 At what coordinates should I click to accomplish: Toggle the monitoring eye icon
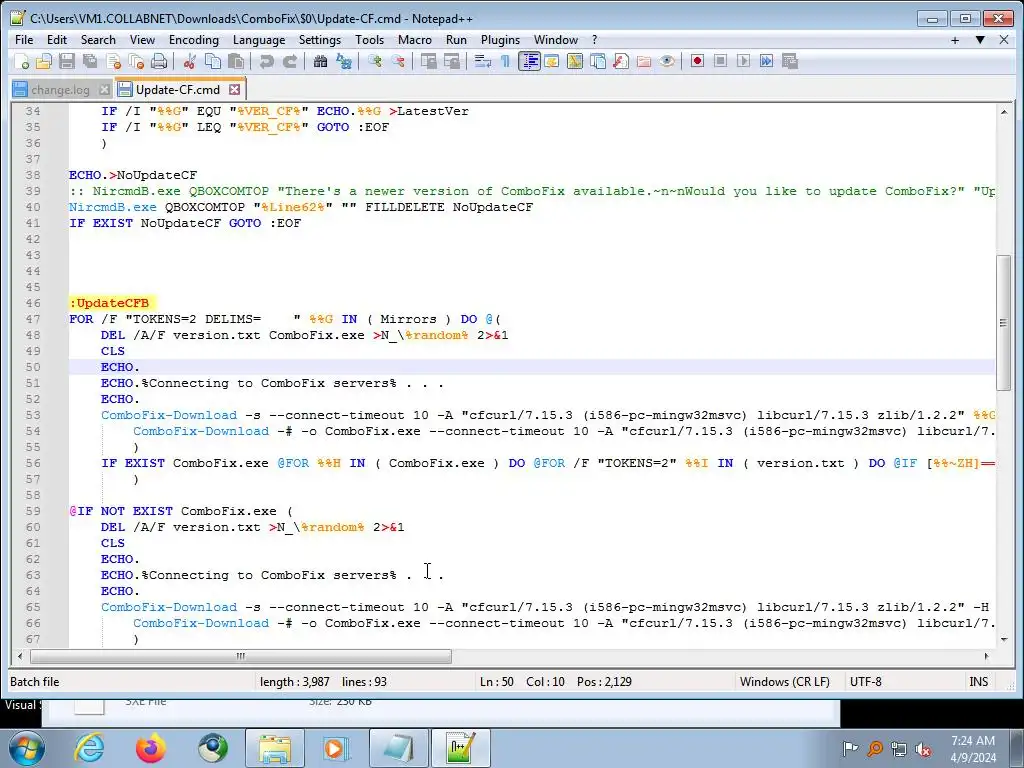click(667, 61)
